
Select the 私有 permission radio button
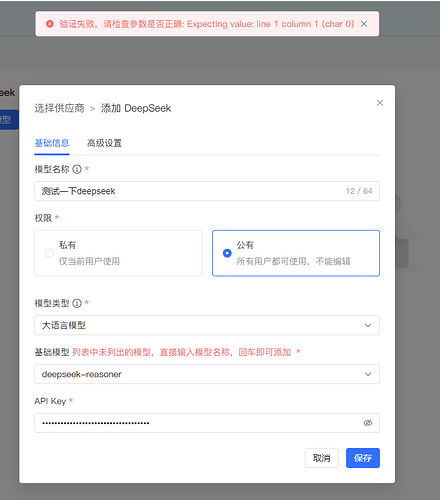[x=49, y=253]
